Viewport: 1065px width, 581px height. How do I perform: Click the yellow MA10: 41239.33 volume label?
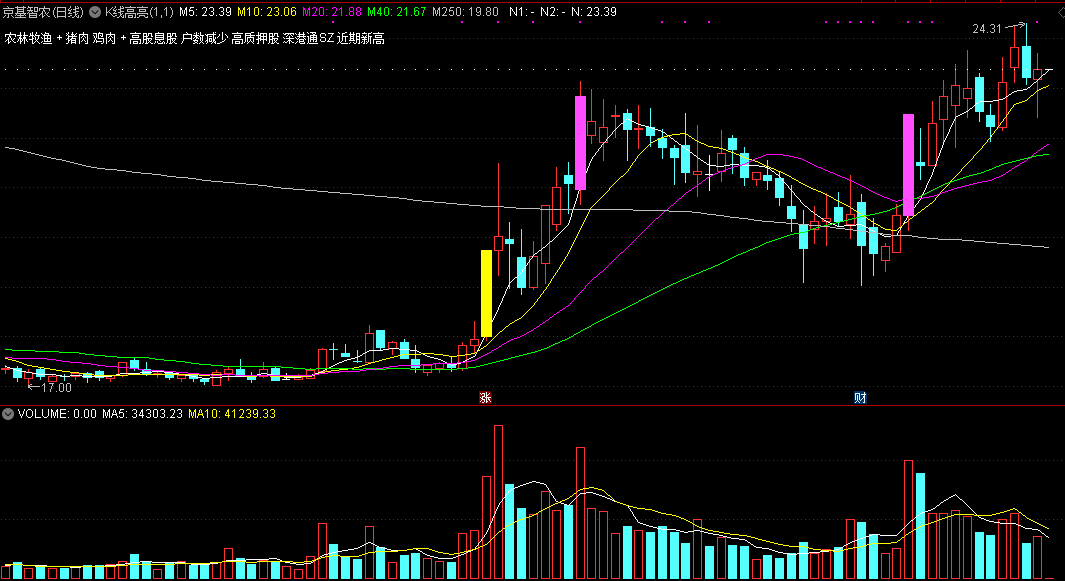coord(232,414)
